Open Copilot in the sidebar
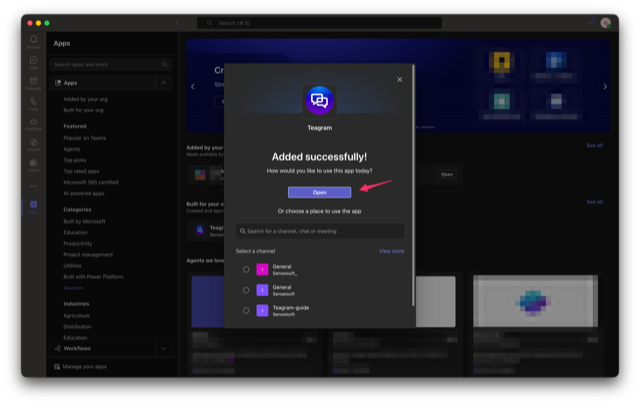Image resolution: width=640 pixels, height=405 pixels. pyautogui.click(x=33, y=145)
